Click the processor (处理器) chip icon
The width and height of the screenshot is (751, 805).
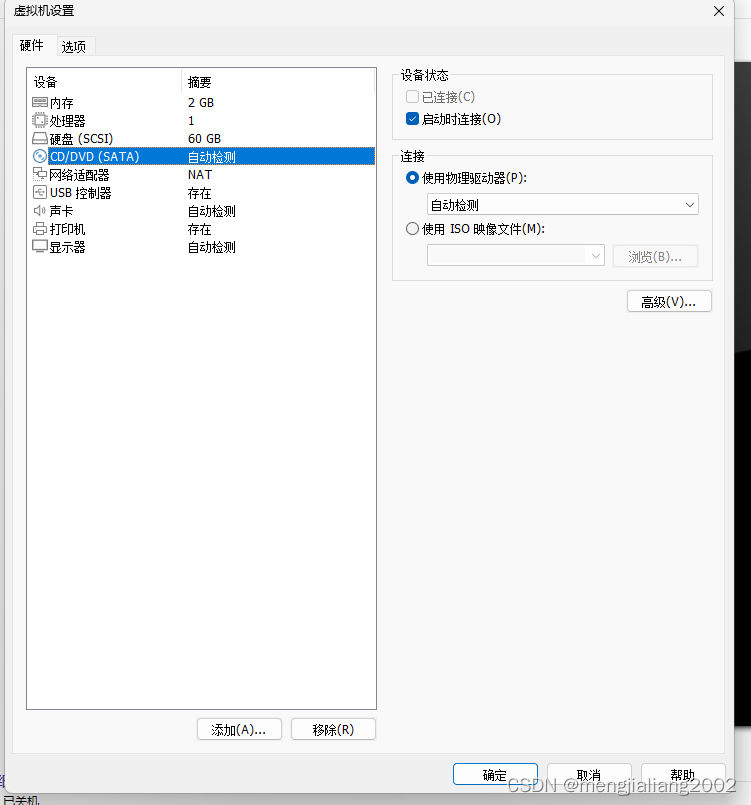click(40, 121)
